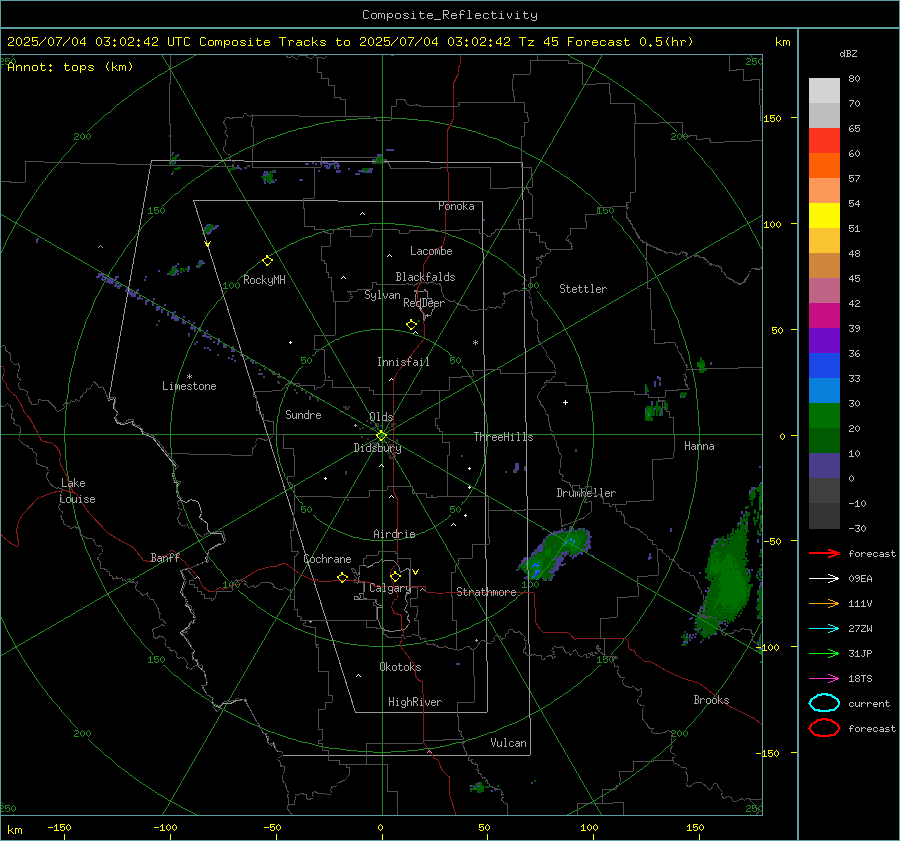Click the Limestone label

189,386
